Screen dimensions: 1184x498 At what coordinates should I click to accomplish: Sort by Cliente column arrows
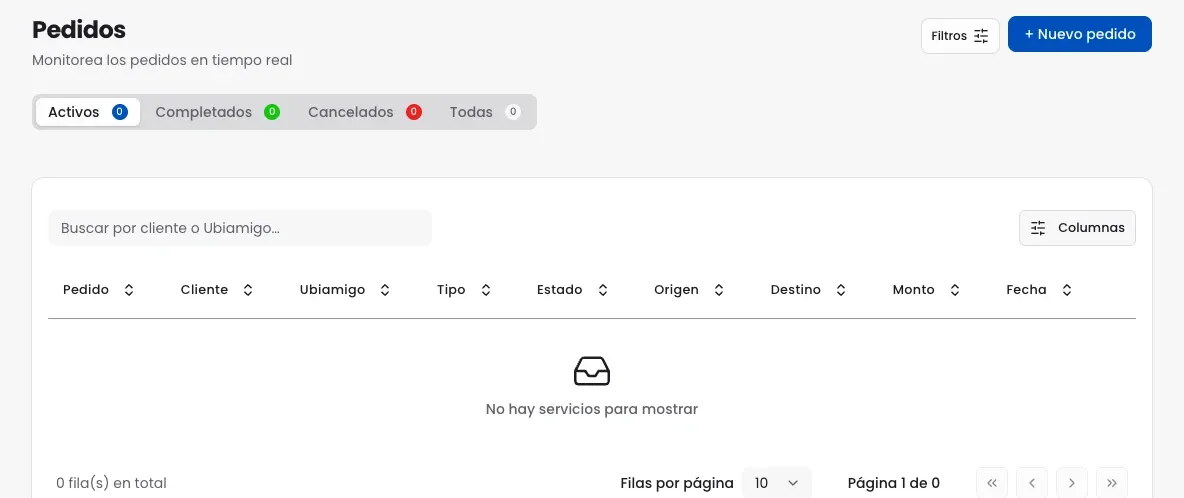pos(248,290)
